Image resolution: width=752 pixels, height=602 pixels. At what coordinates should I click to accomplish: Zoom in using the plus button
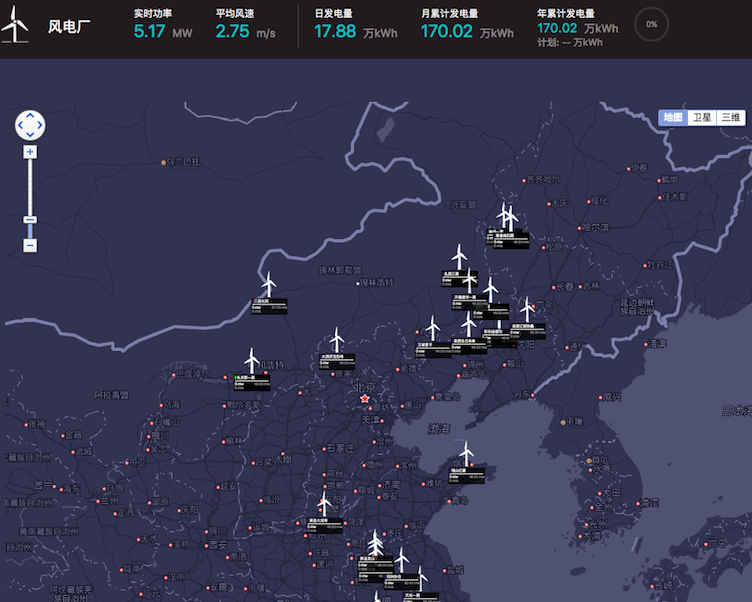pyautogui.click(x=30, y=152)
